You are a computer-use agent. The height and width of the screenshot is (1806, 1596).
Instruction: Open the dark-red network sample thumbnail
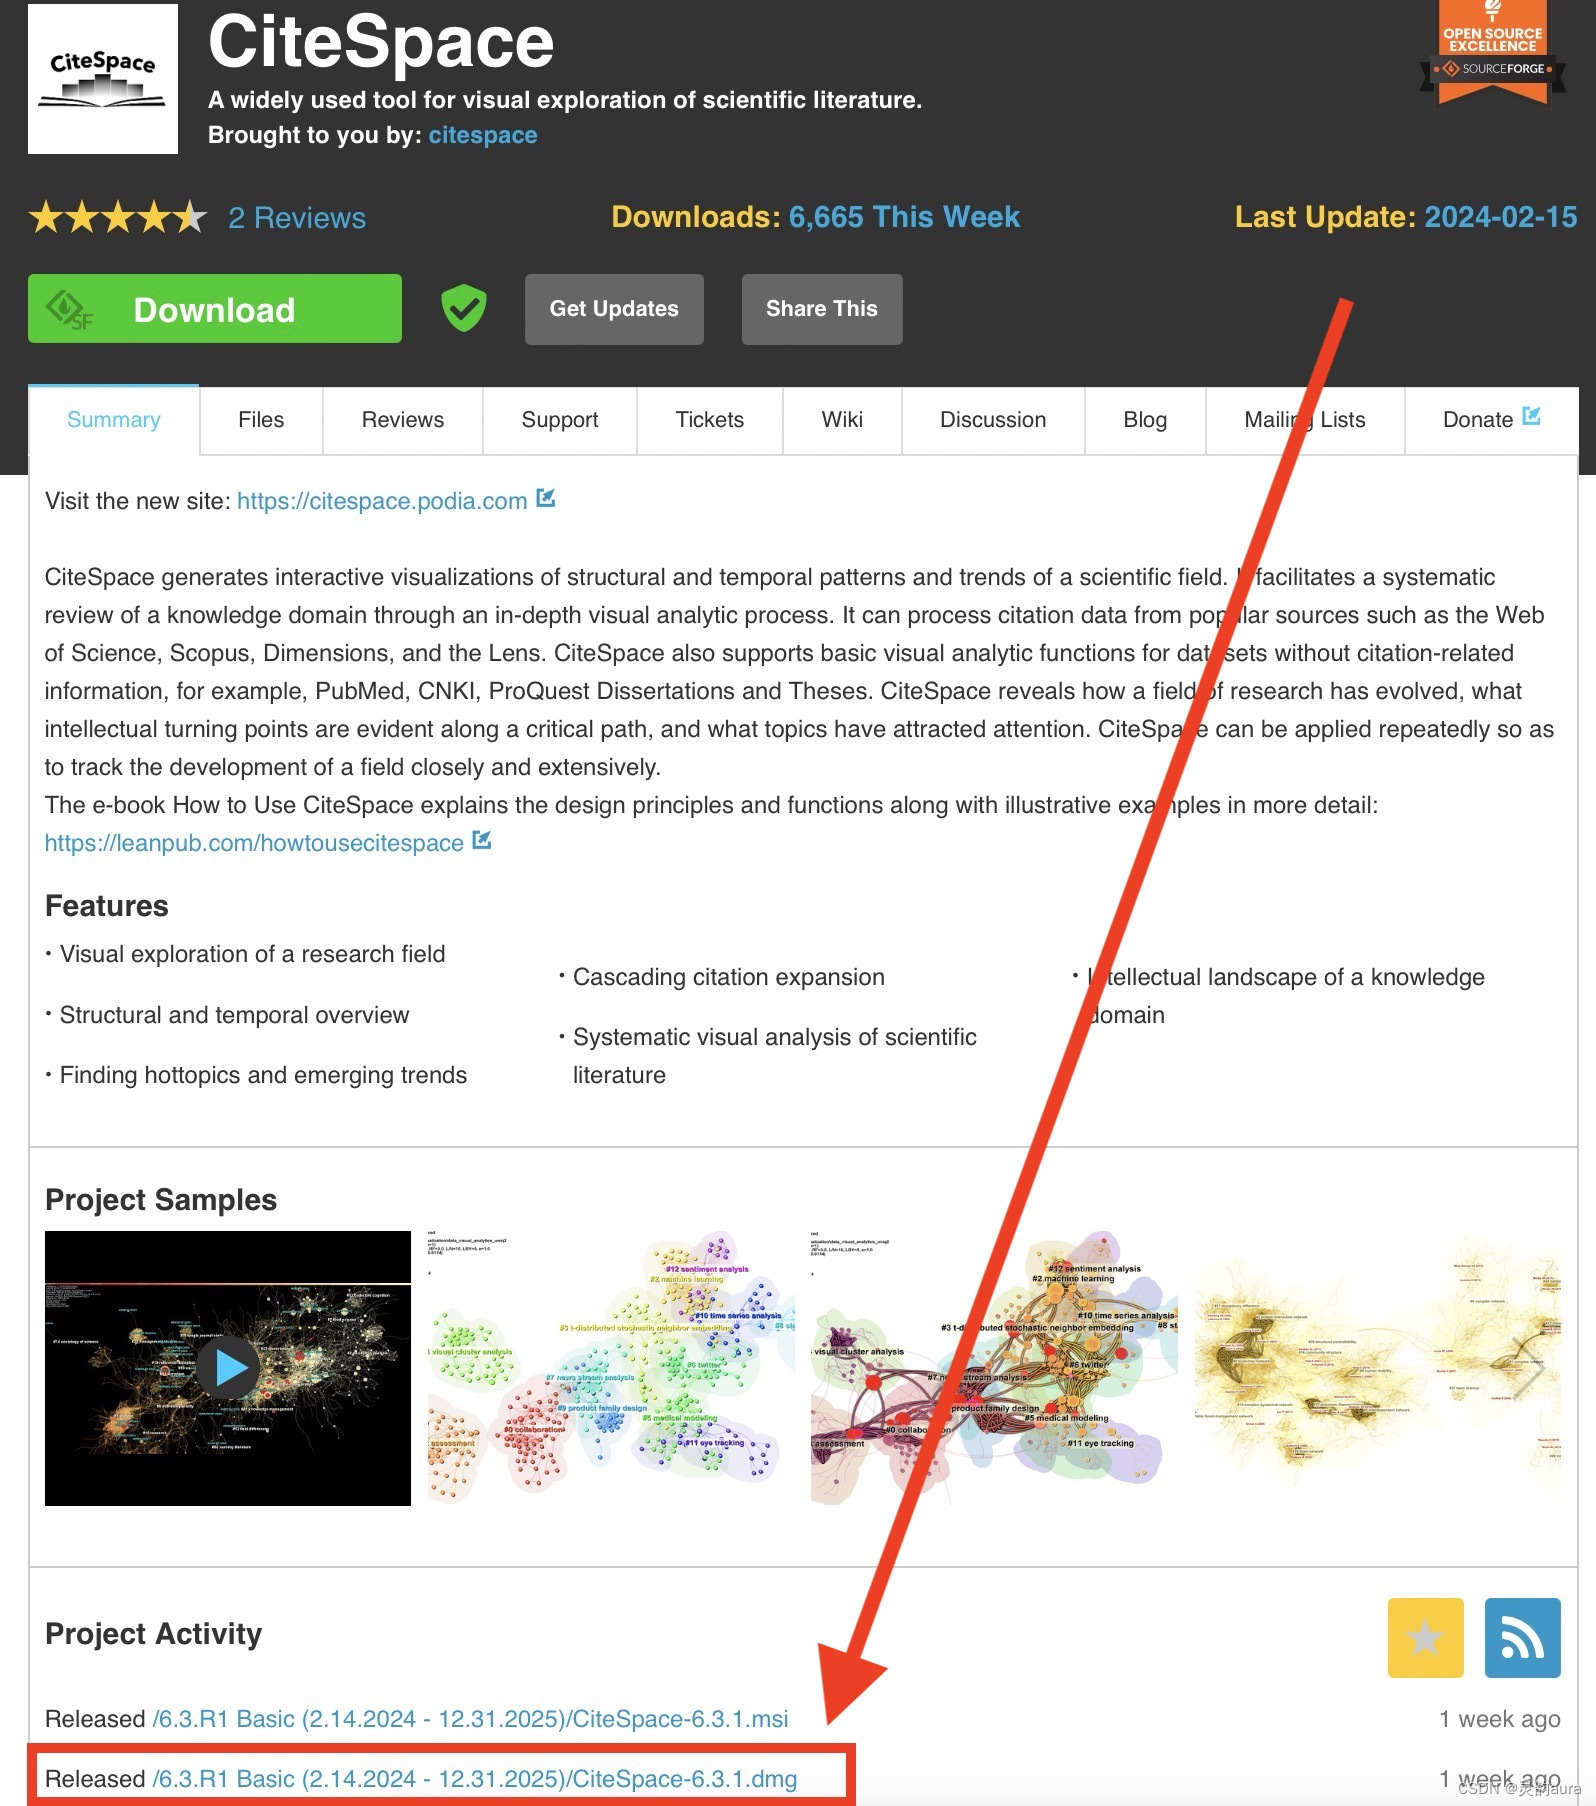pos(994,1368)
